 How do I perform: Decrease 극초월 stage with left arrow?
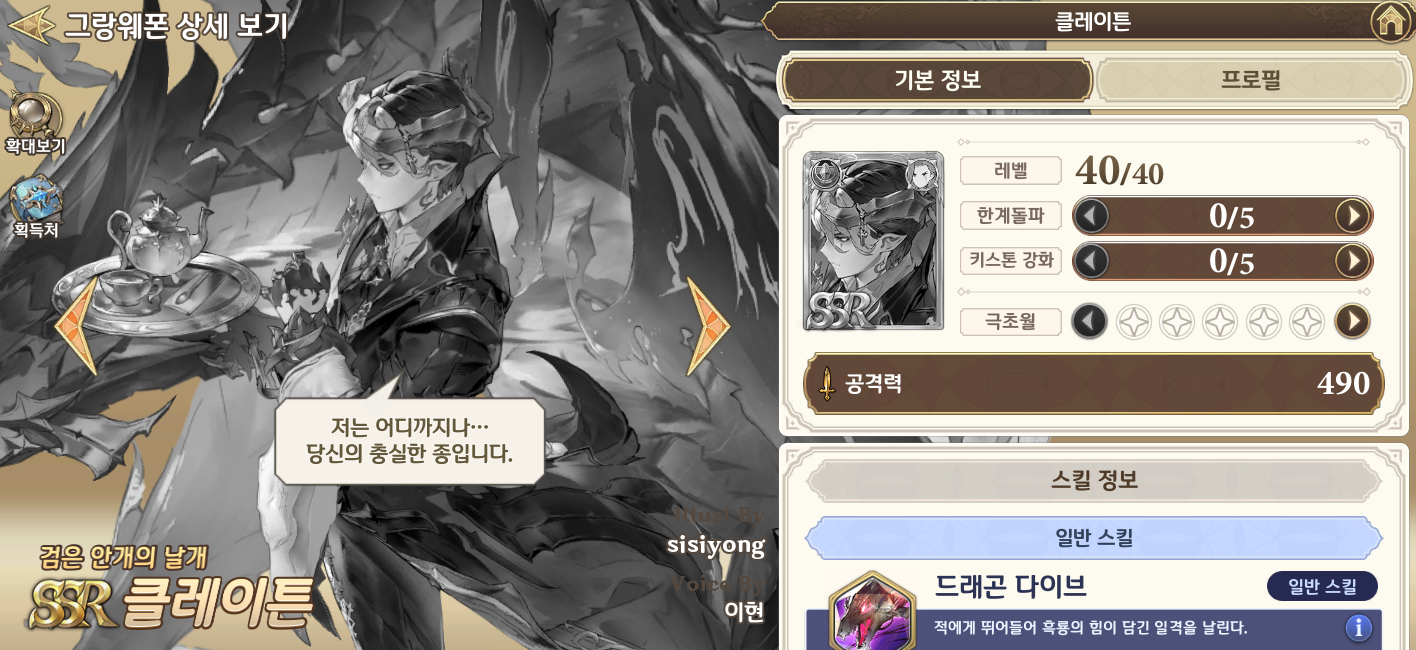pyautogui.click(x=1090, y=321)
